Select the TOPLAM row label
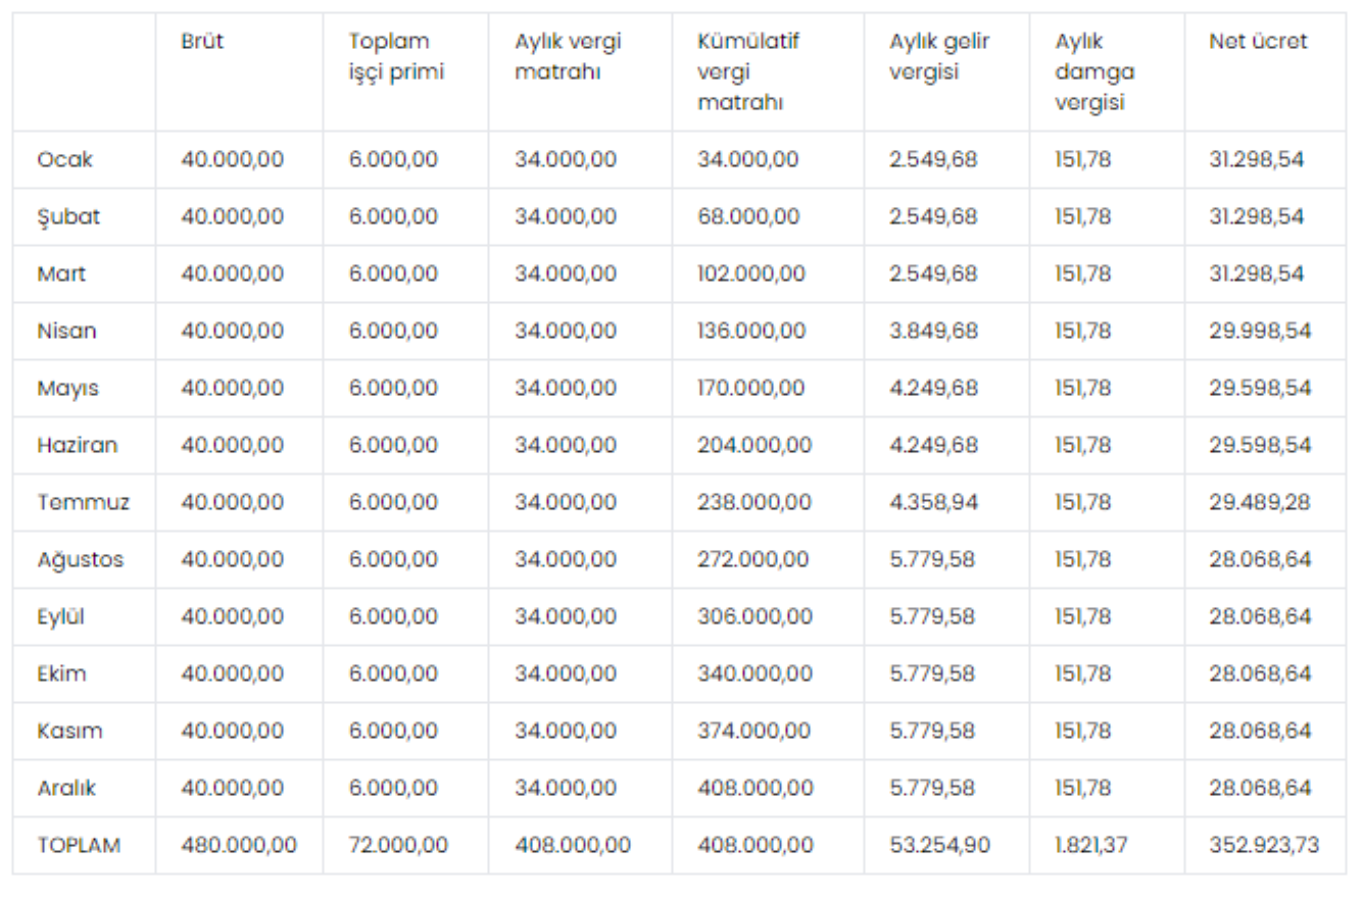The width and height of the screenshot is (1364, 900). click(x=79, y=845)
